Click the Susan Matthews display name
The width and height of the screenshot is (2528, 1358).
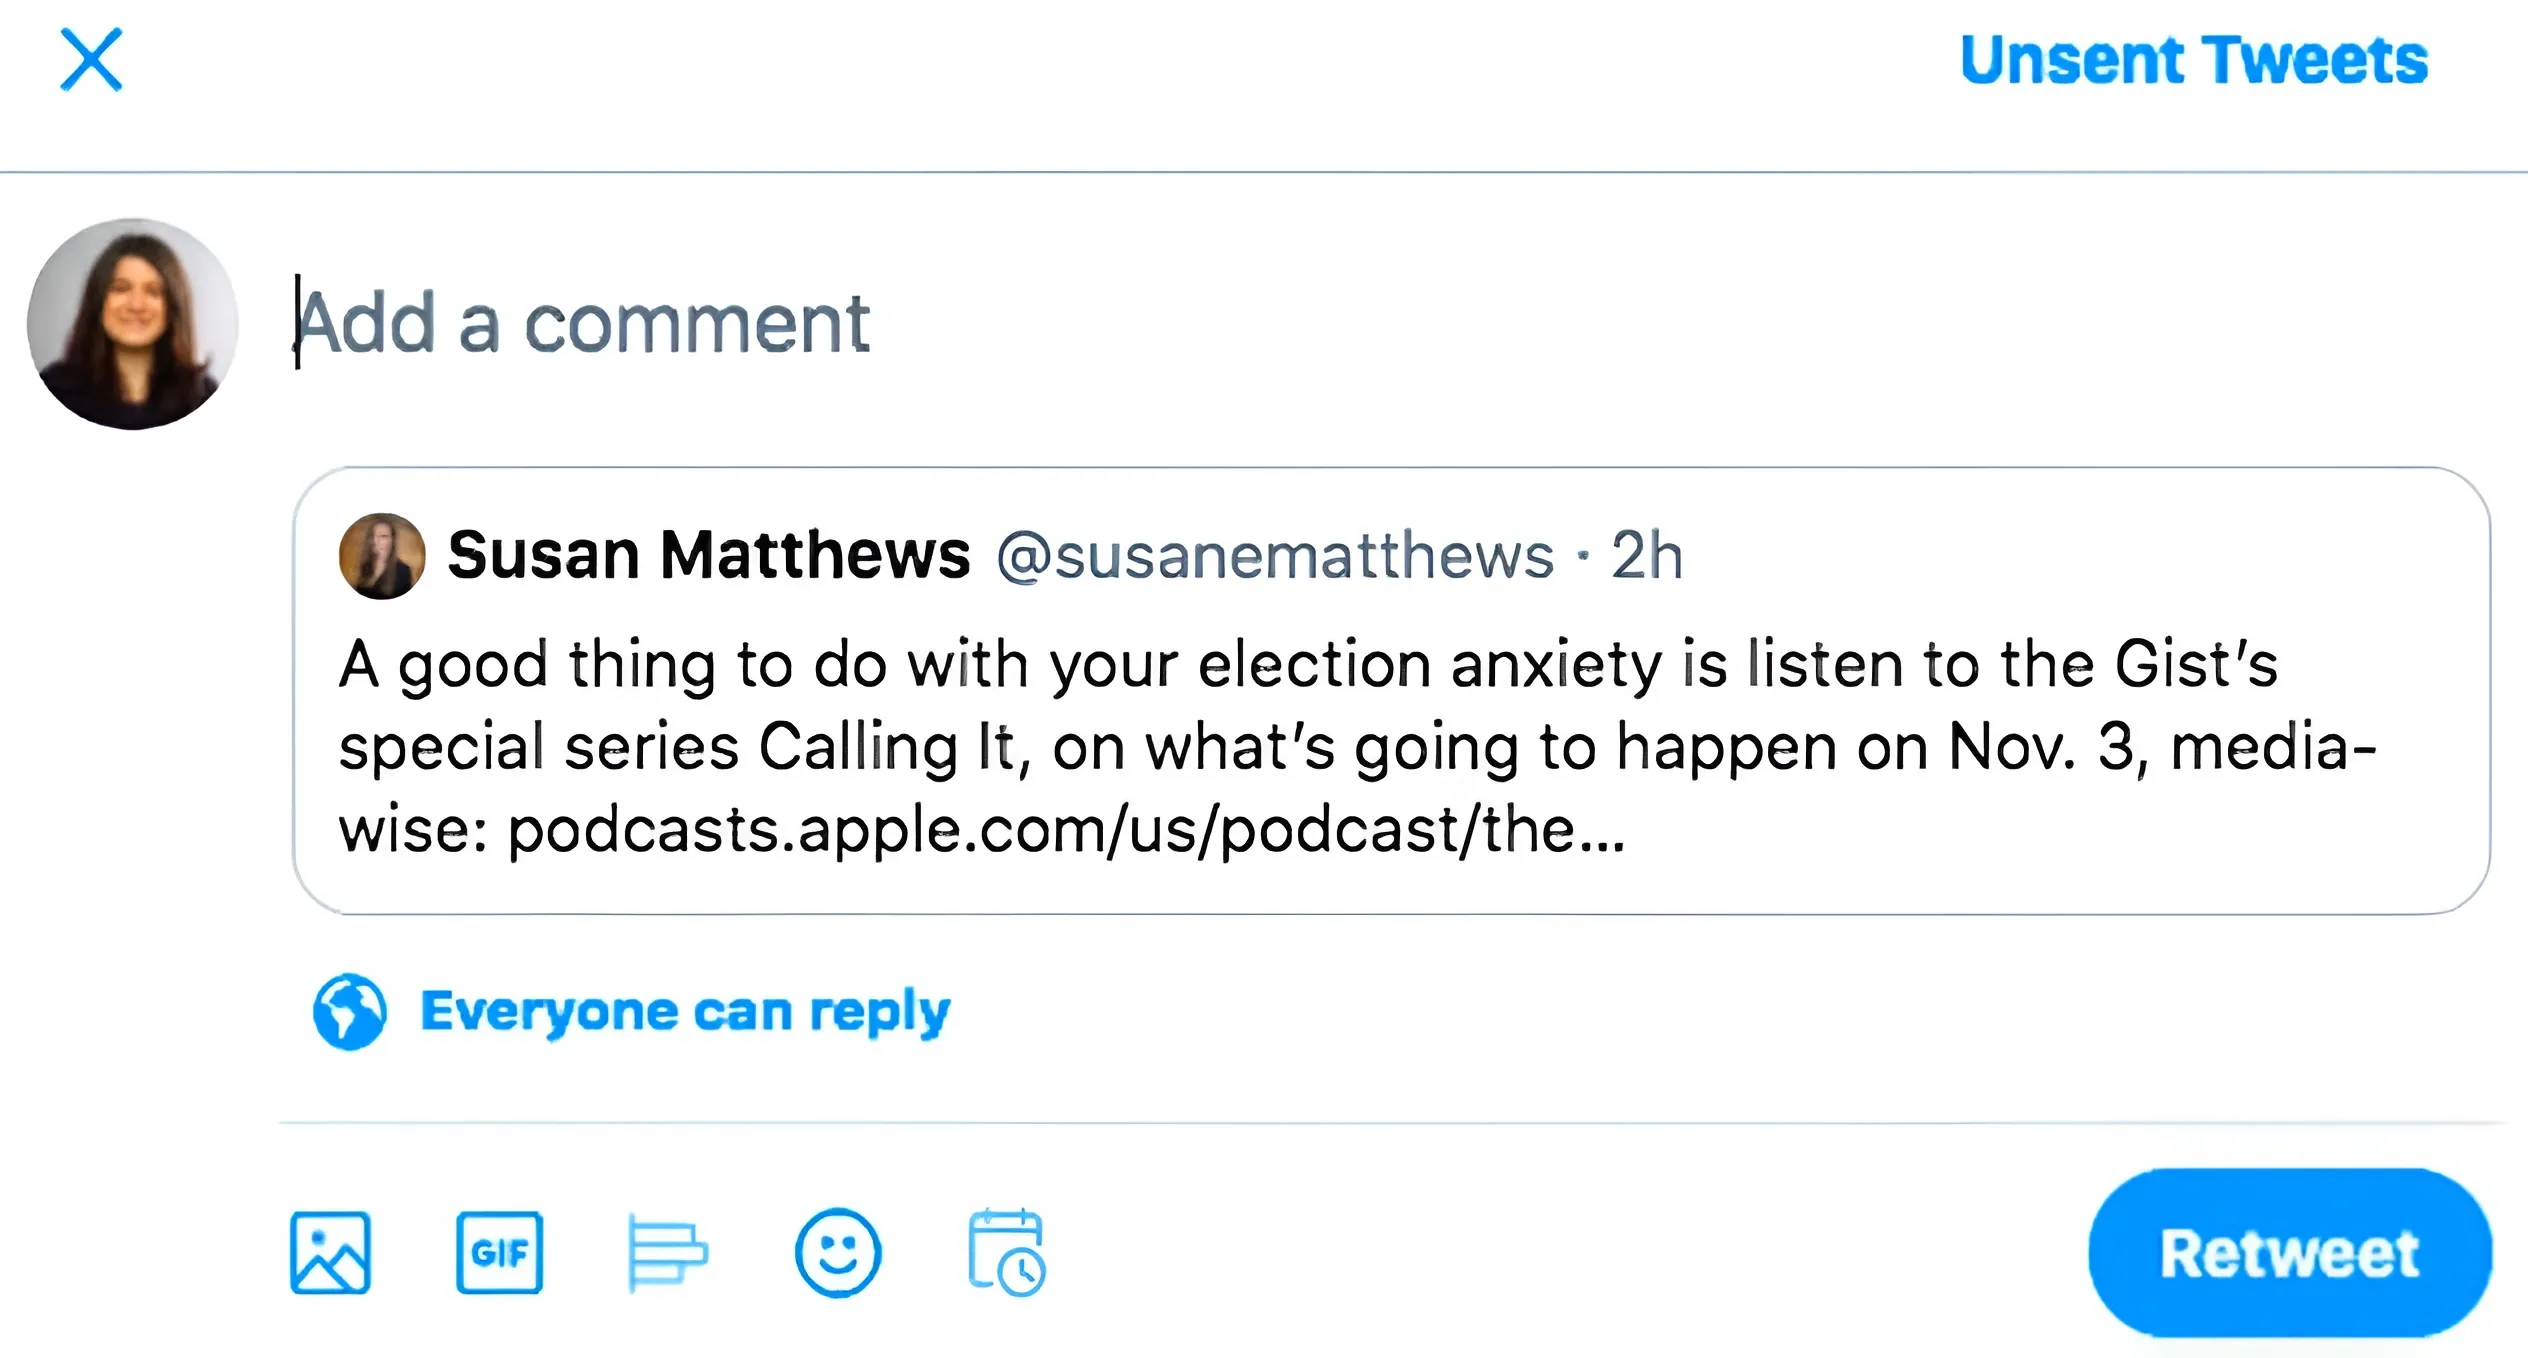coord(708,555)
